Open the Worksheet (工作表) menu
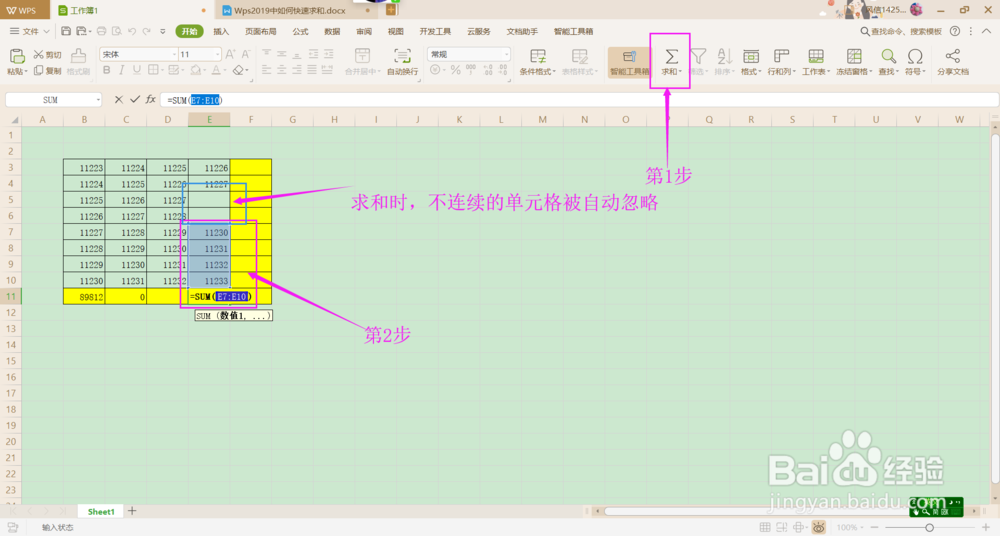Viewport: 1000px width, 536px height. click(x=816, y=62)
